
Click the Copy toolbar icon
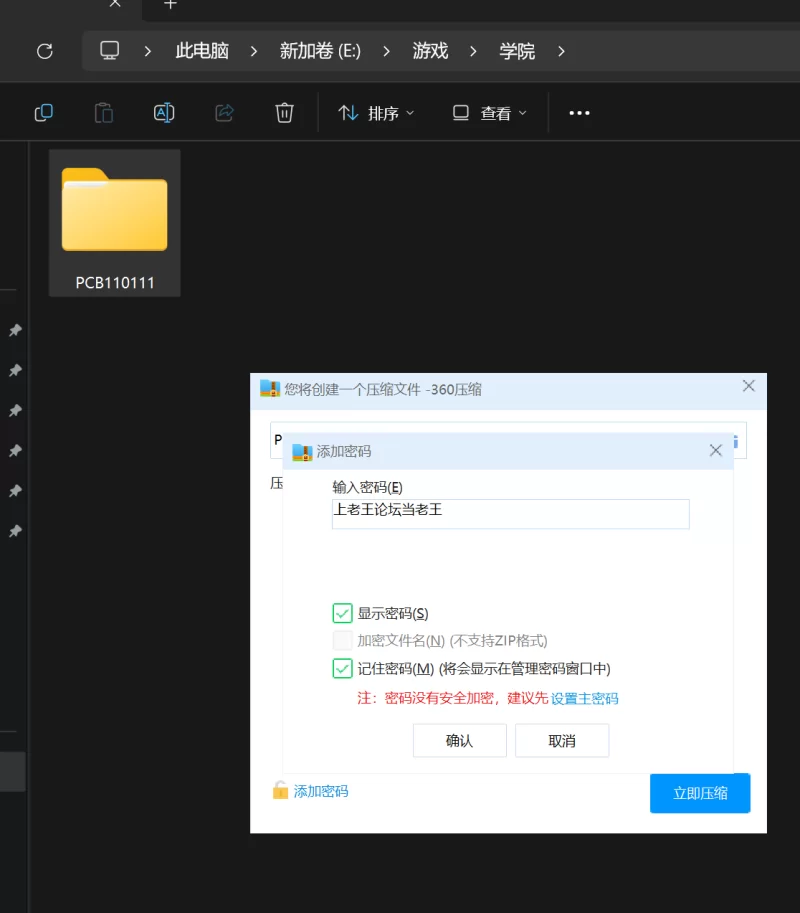(44, 112)
